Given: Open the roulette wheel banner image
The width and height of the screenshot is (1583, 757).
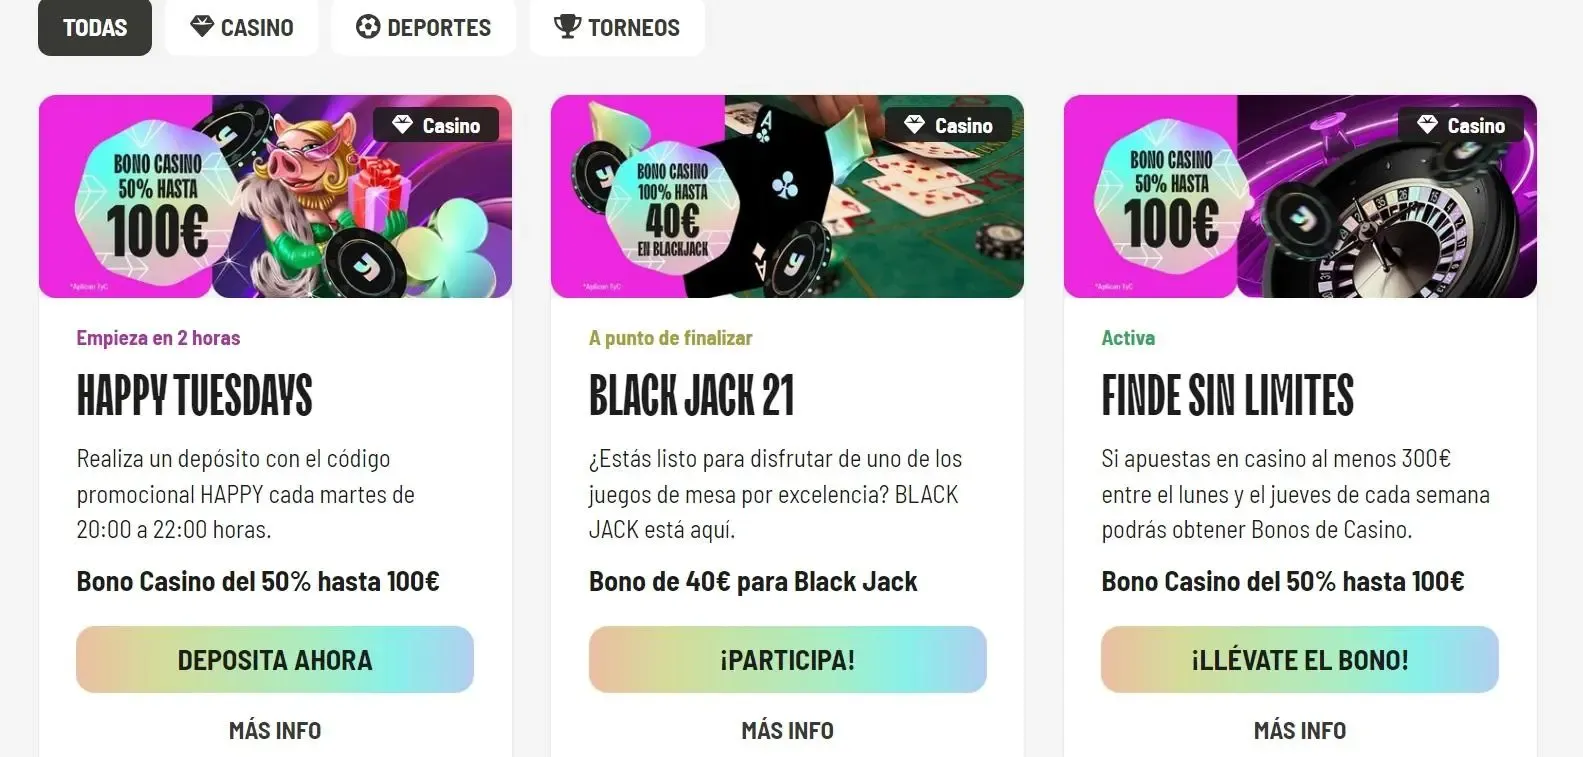Looking at the screenshot, I should click(1300, 196).
